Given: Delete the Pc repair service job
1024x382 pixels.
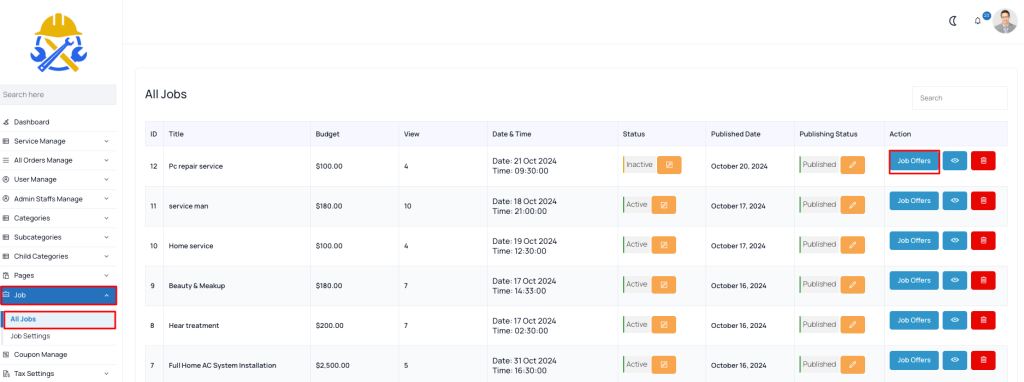Looking at the screenshot, I should [x=983, y=161].
